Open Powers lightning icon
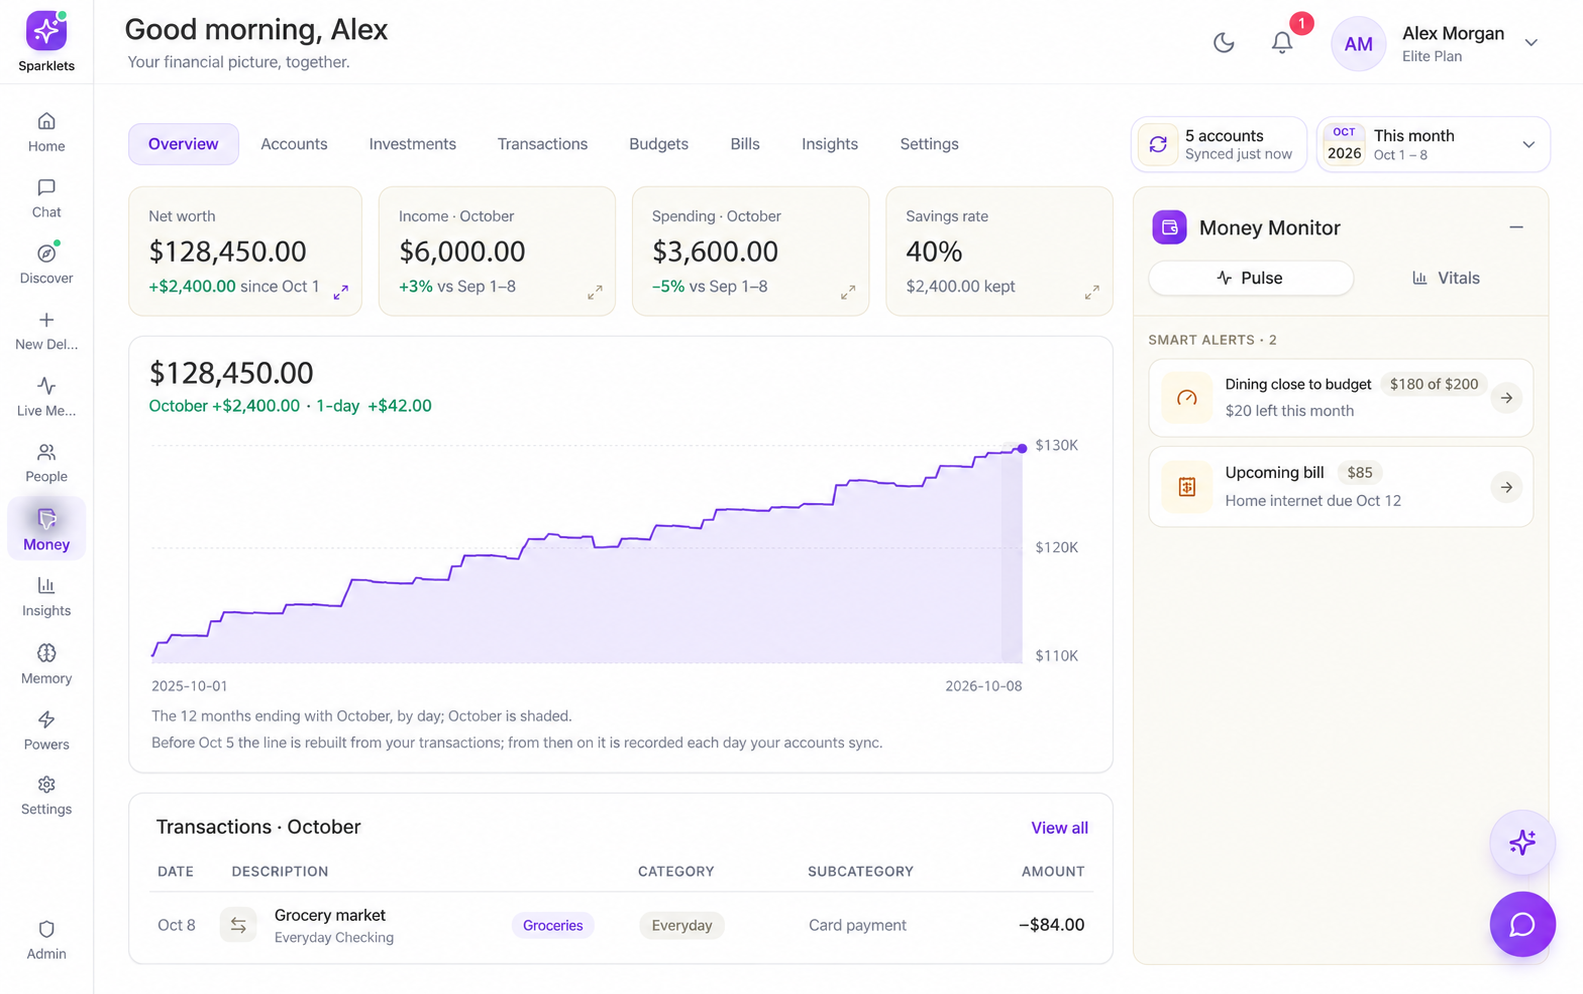 tap(46, 719)
